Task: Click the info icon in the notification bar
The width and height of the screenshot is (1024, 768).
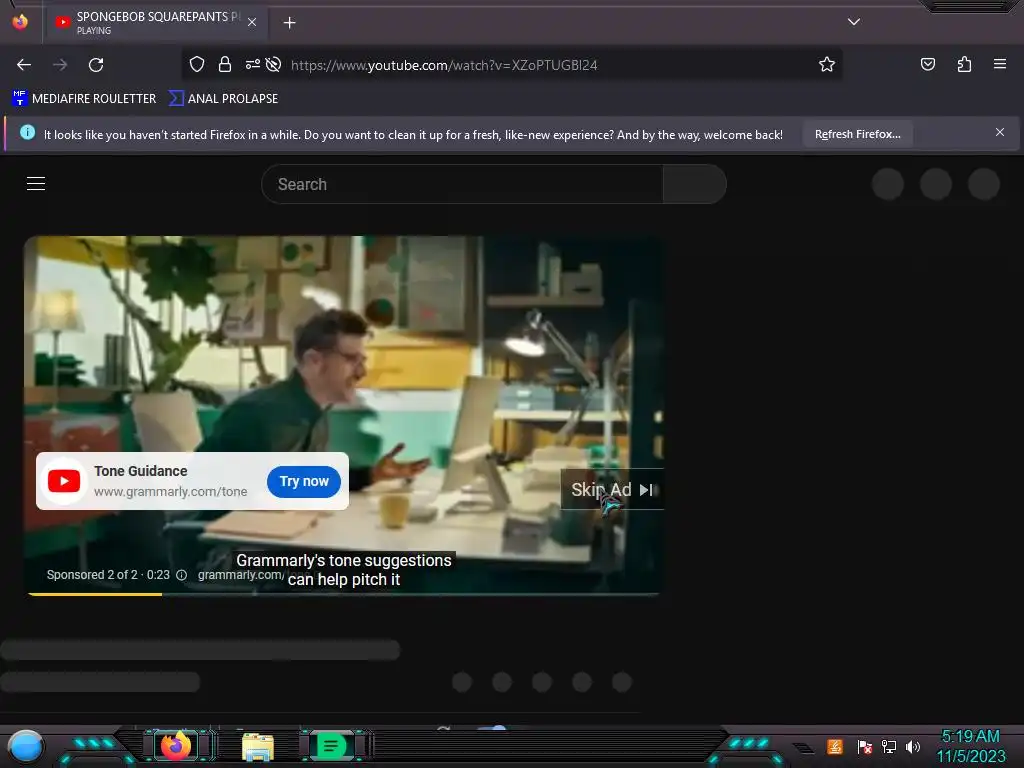Action: point(27,132)
